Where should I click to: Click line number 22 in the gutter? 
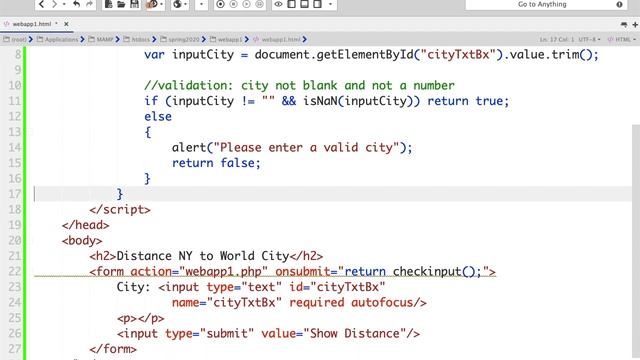click(x=15, y=271)
